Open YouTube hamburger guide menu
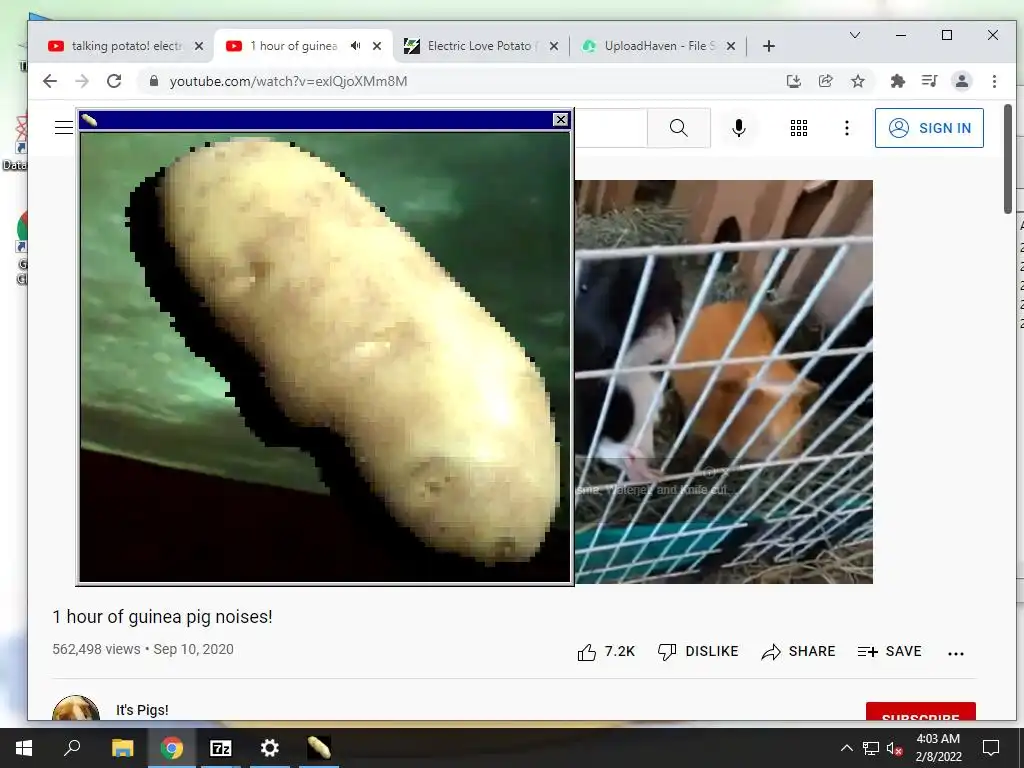The width and height of the screenshot is (1024, 768). [x=64, y=127]
